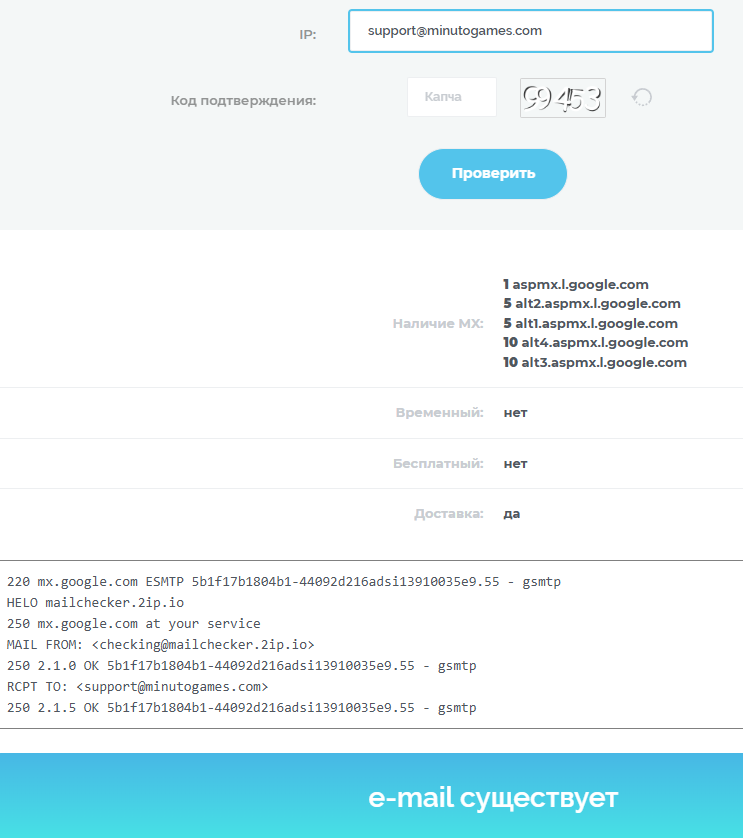Click the да value beside Доставка
Screen dimensions: 743x838
512,514
